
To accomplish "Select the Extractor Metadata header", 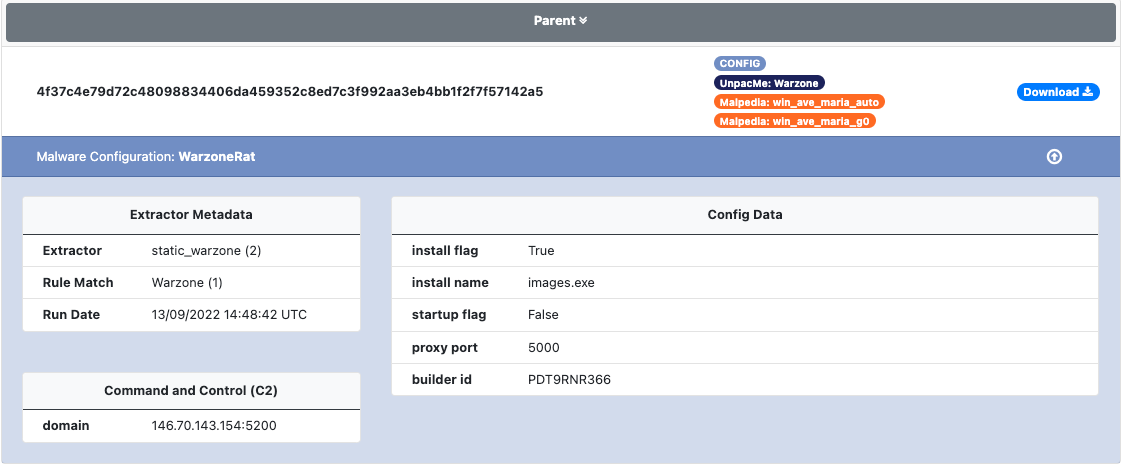I will [x=191, y=215].
